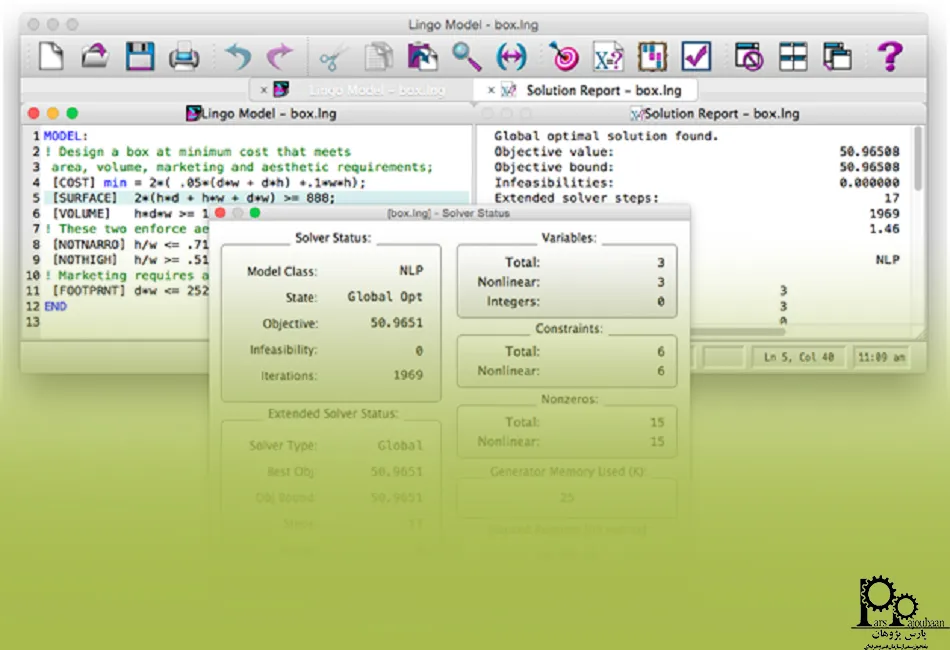Undo the last edit
The image size is (950, 650).
[237, 56]
